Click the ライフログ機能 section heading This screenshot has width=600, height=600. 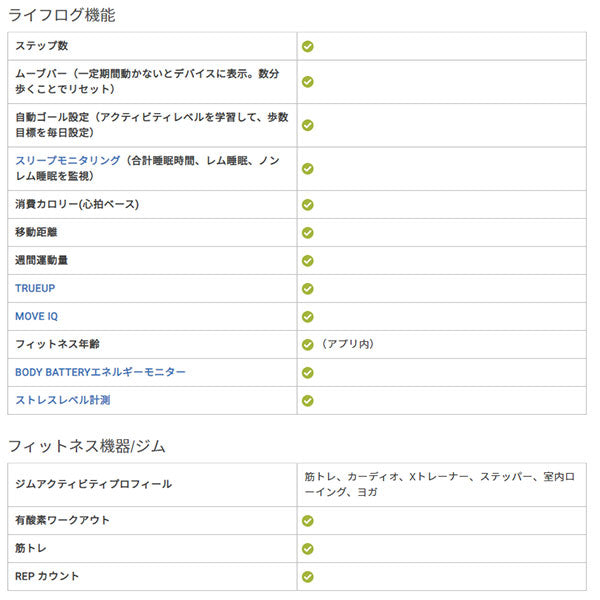(x=61, y=15)
